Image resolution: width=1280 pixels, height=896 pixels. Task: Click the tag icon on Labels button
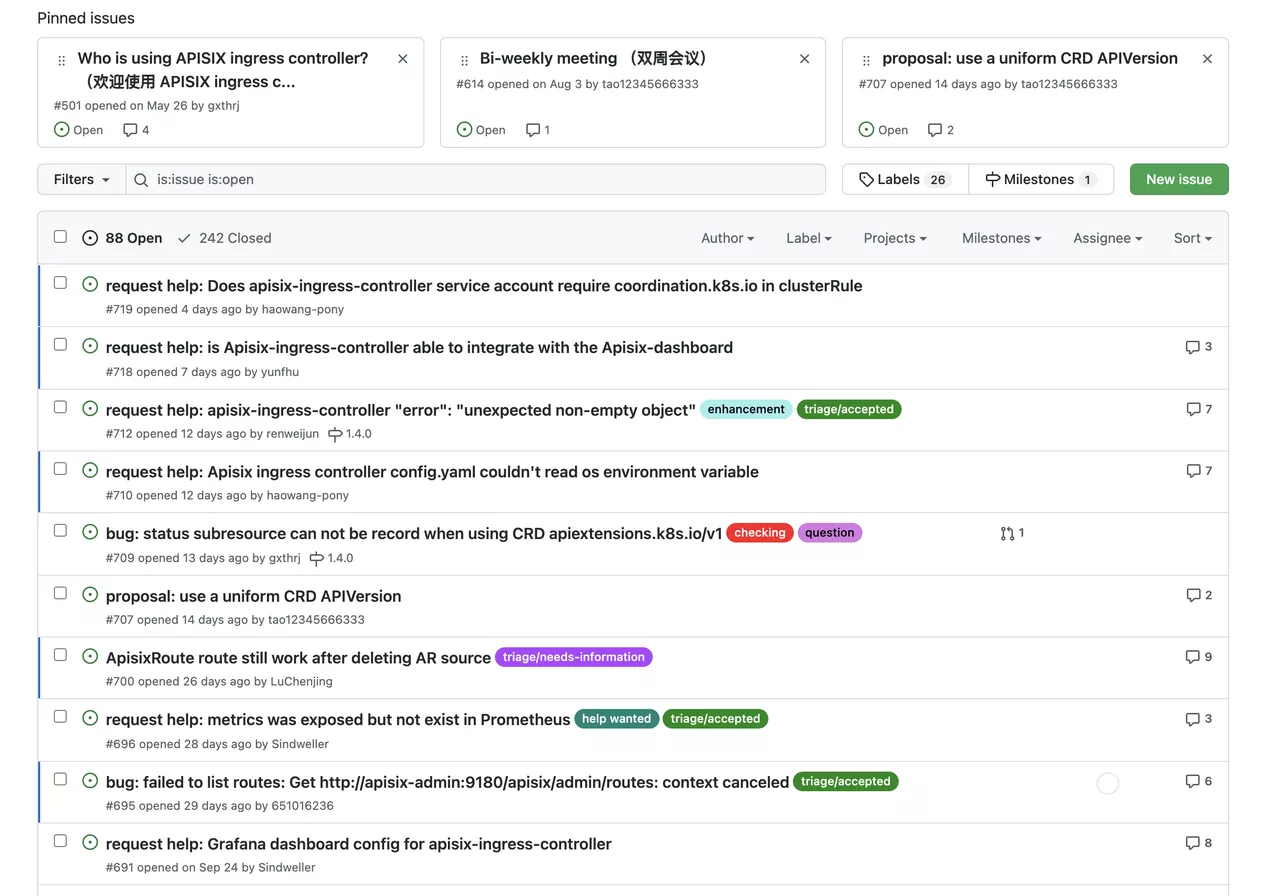coord(866,180)
